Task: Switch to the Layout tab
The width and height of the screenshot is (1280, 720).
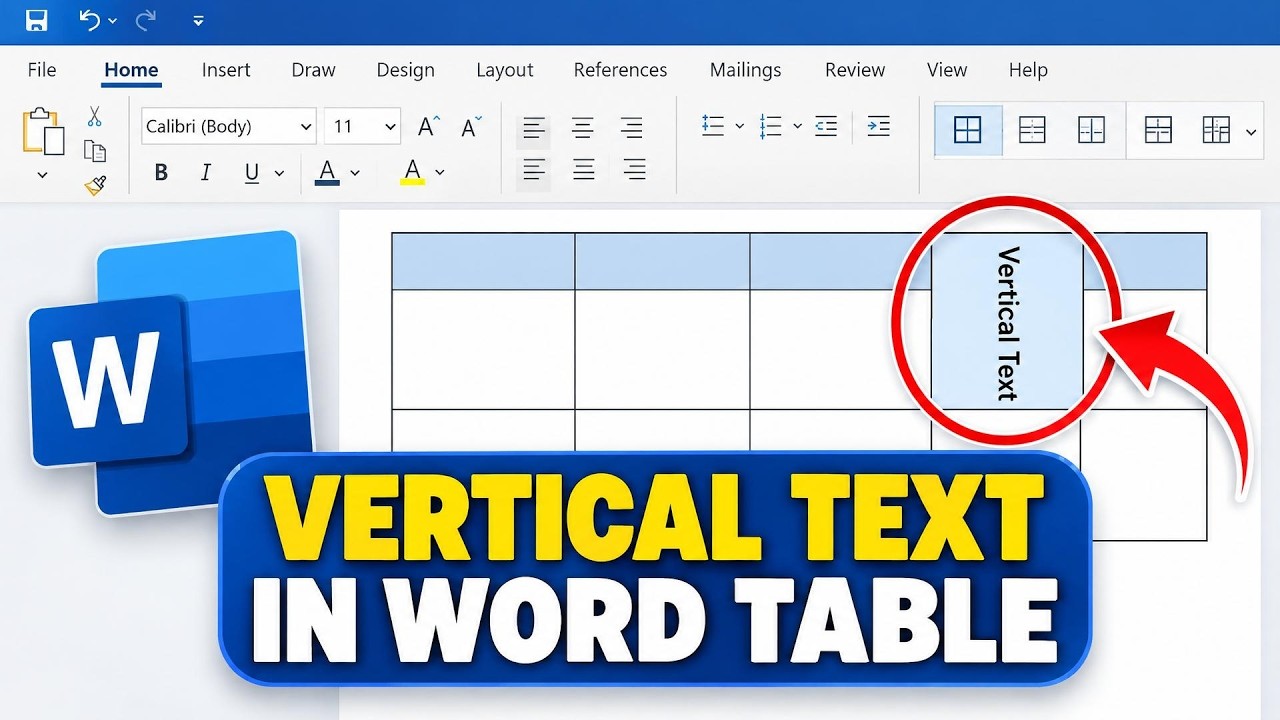Action: coord(505,70)
